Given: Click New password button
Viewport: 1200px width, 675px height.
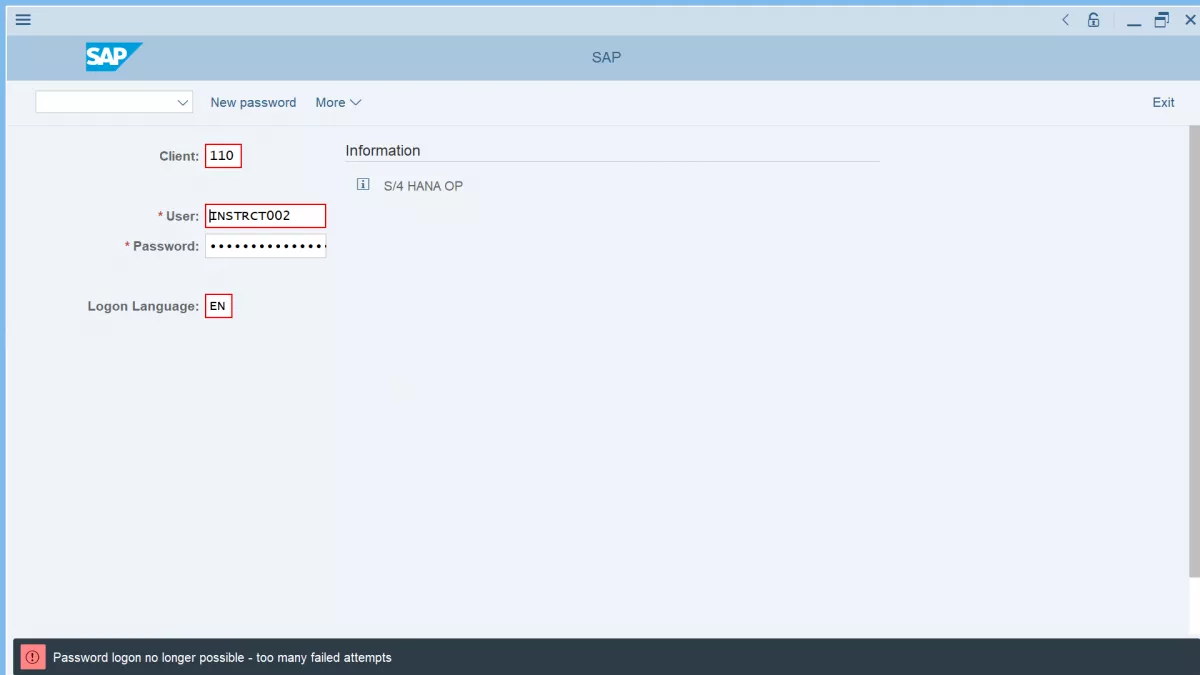Looking at the screenshot, I should [x=253, y=102].
